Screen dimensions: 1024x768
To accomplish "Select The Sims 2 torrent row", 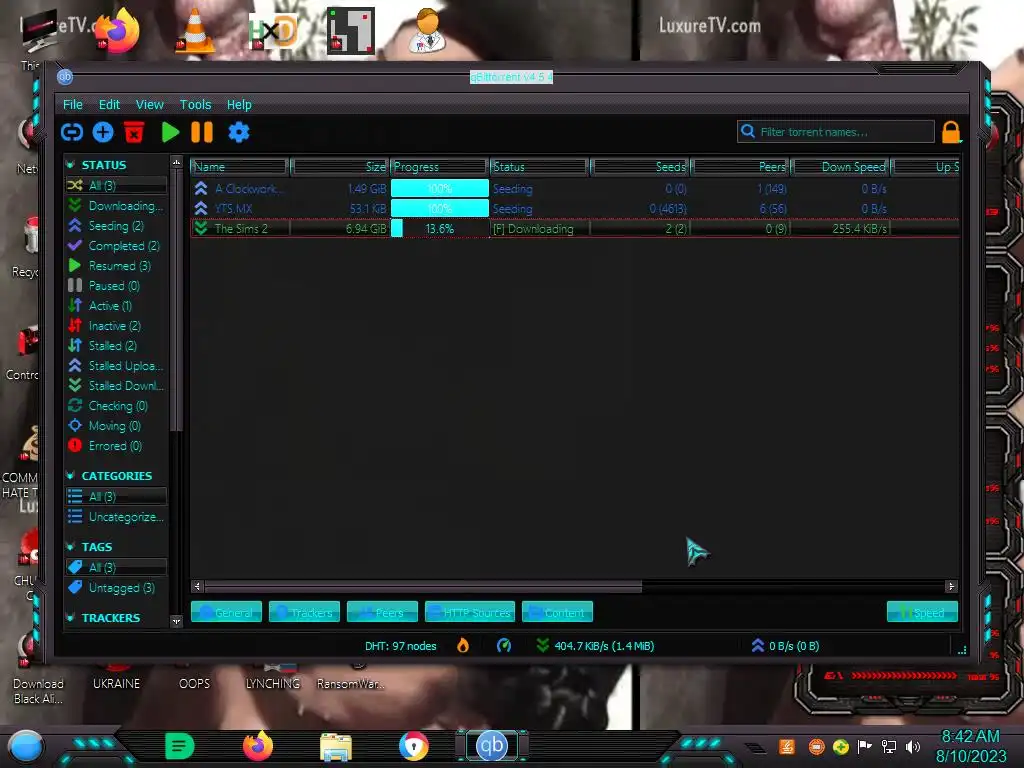I will click(x=575, y=229).
